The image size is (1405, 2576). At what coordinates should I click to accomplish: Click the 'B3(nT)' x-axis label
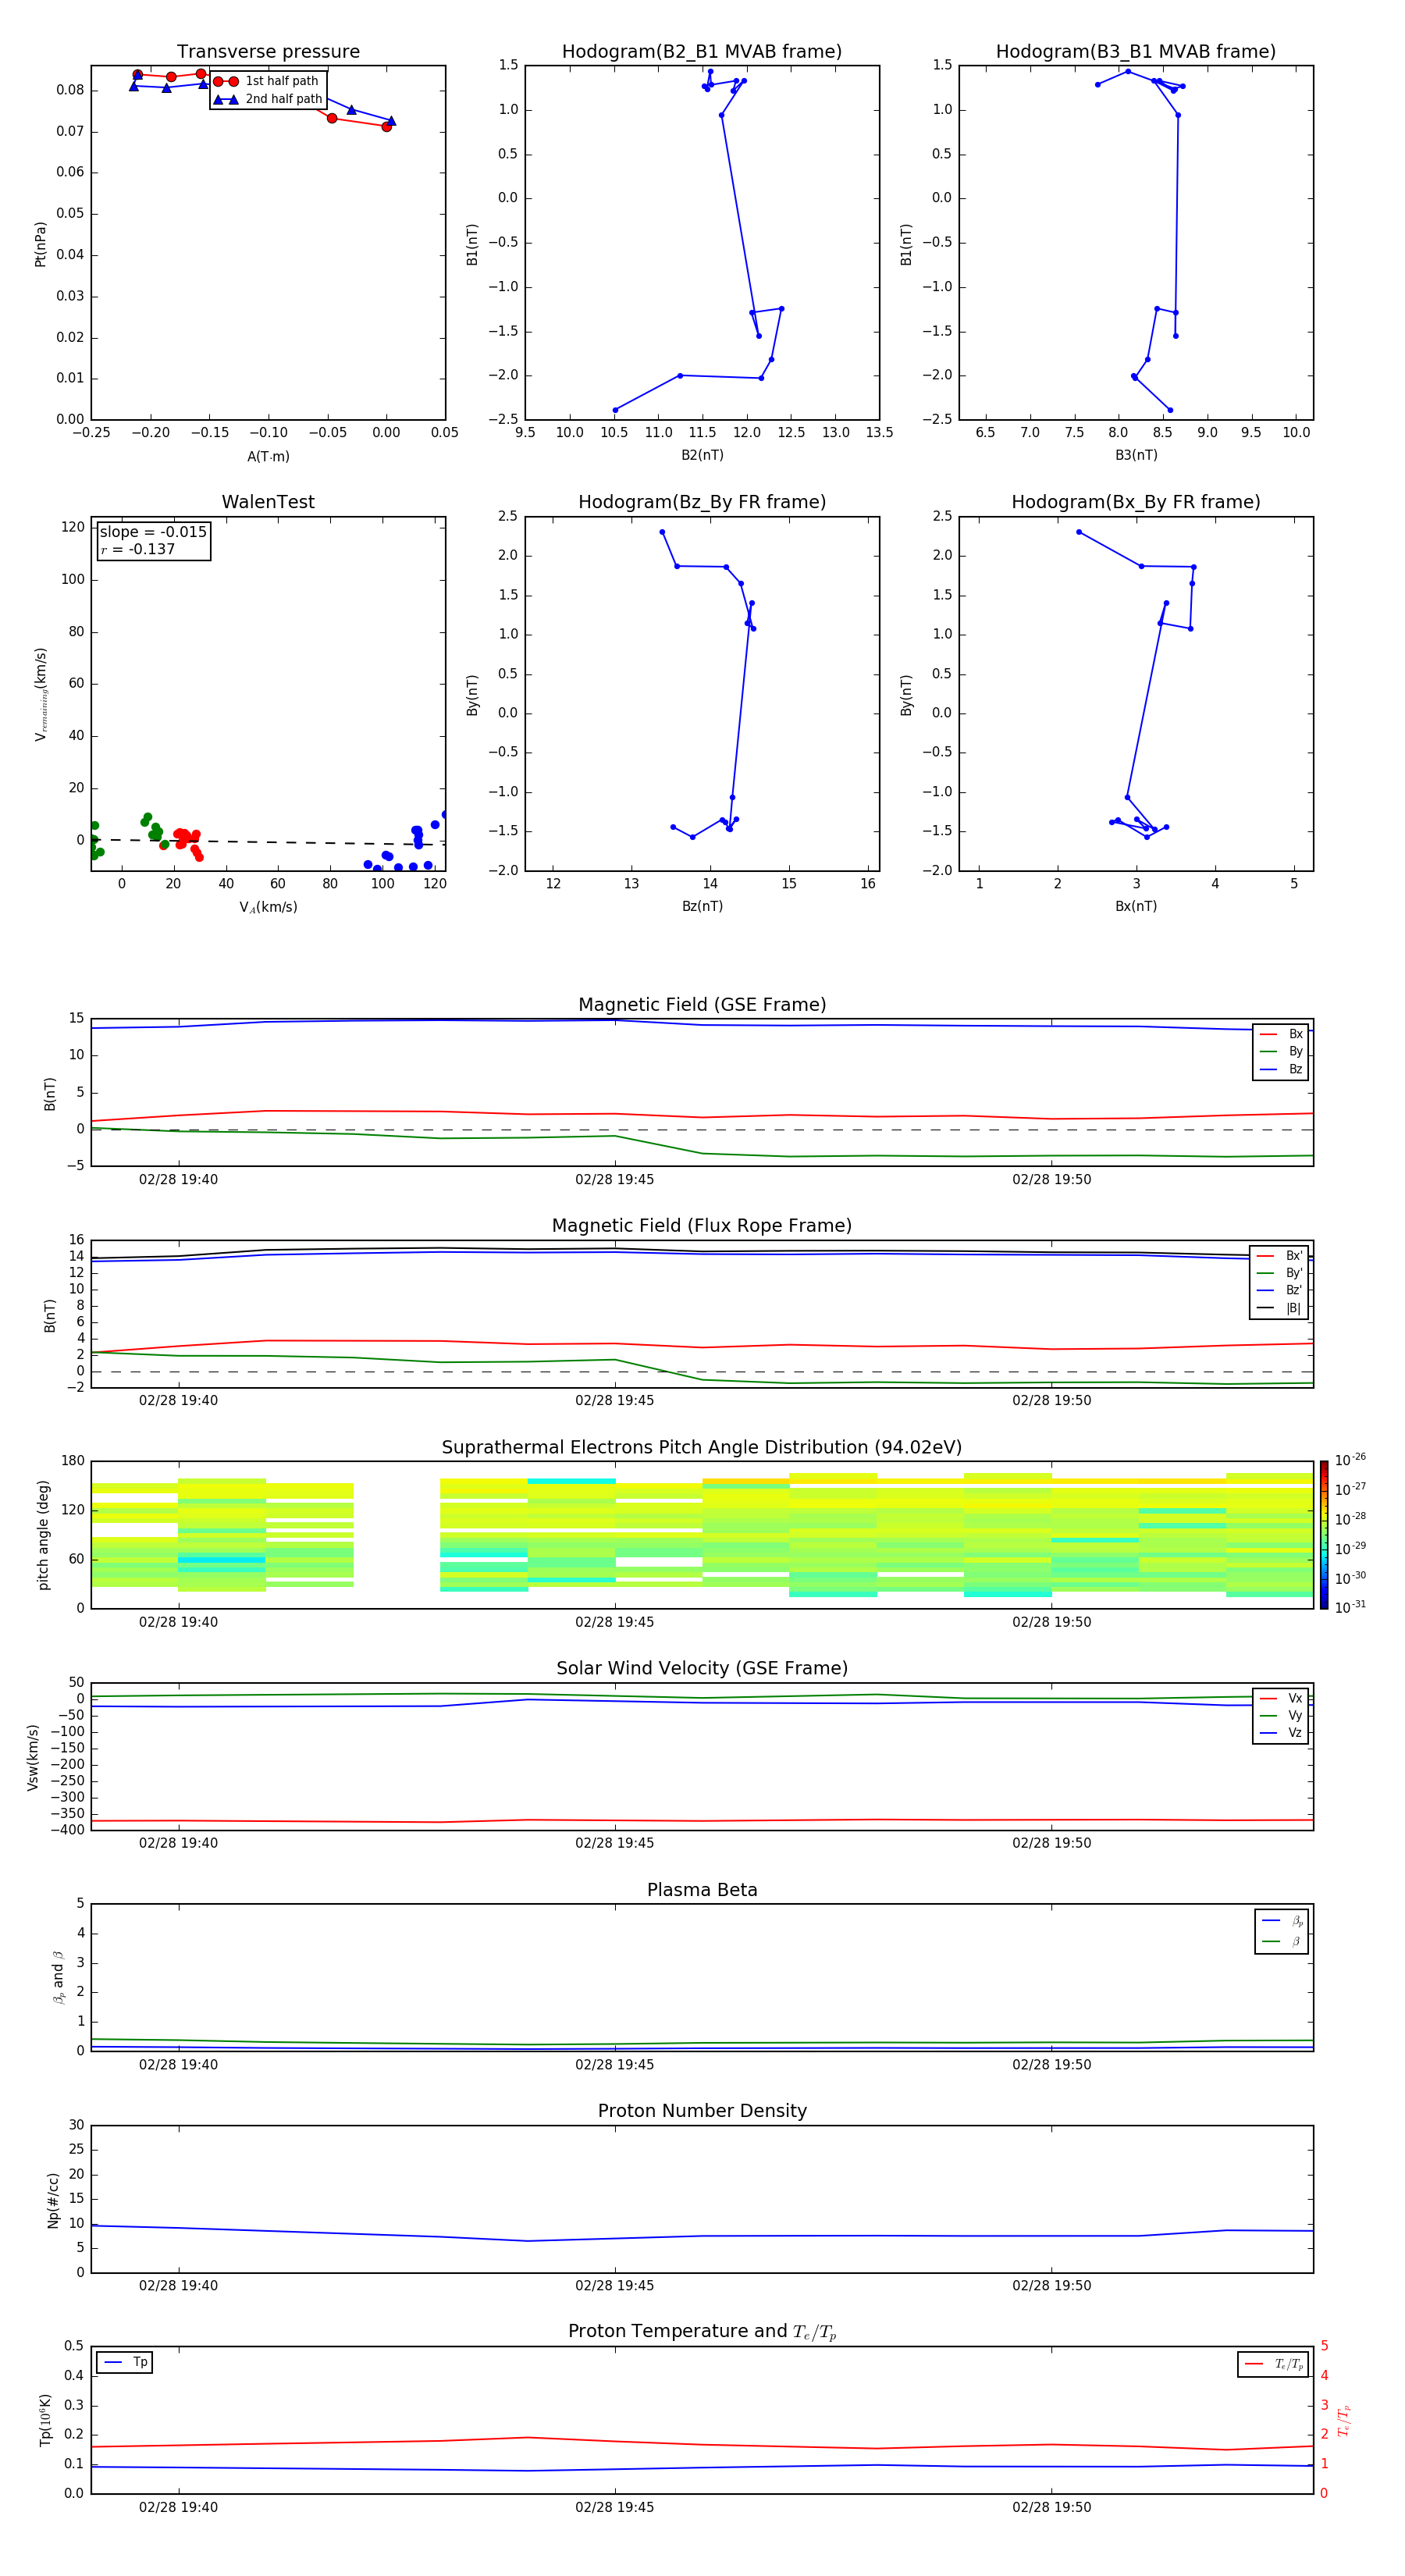pyautogui.click(x=1136, y=455)
